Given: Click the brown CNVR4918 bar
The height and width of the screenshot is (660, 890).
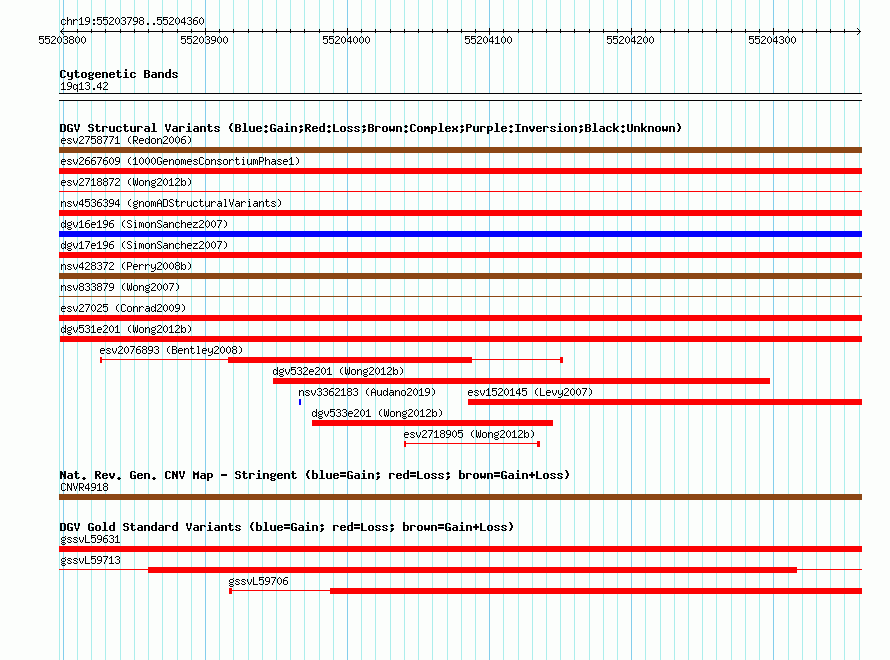Looking at the screenshot, I should click(x=460, y=497).
